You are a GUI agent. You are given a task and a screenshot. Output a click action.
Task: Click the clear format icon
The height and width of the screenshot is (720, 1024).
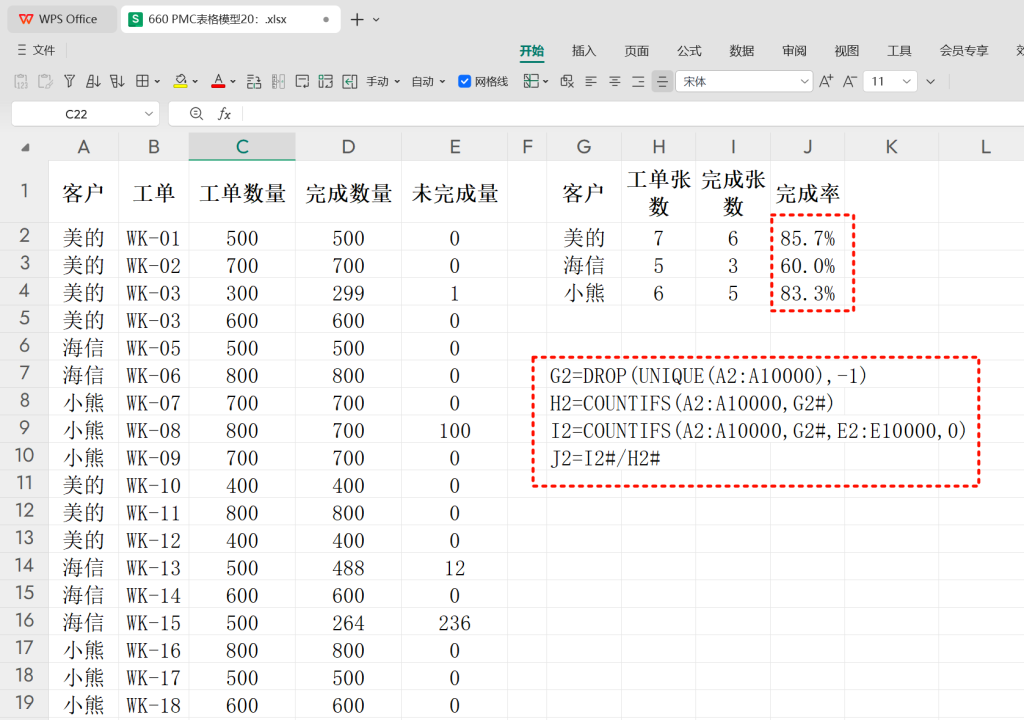tap(567, 82)
